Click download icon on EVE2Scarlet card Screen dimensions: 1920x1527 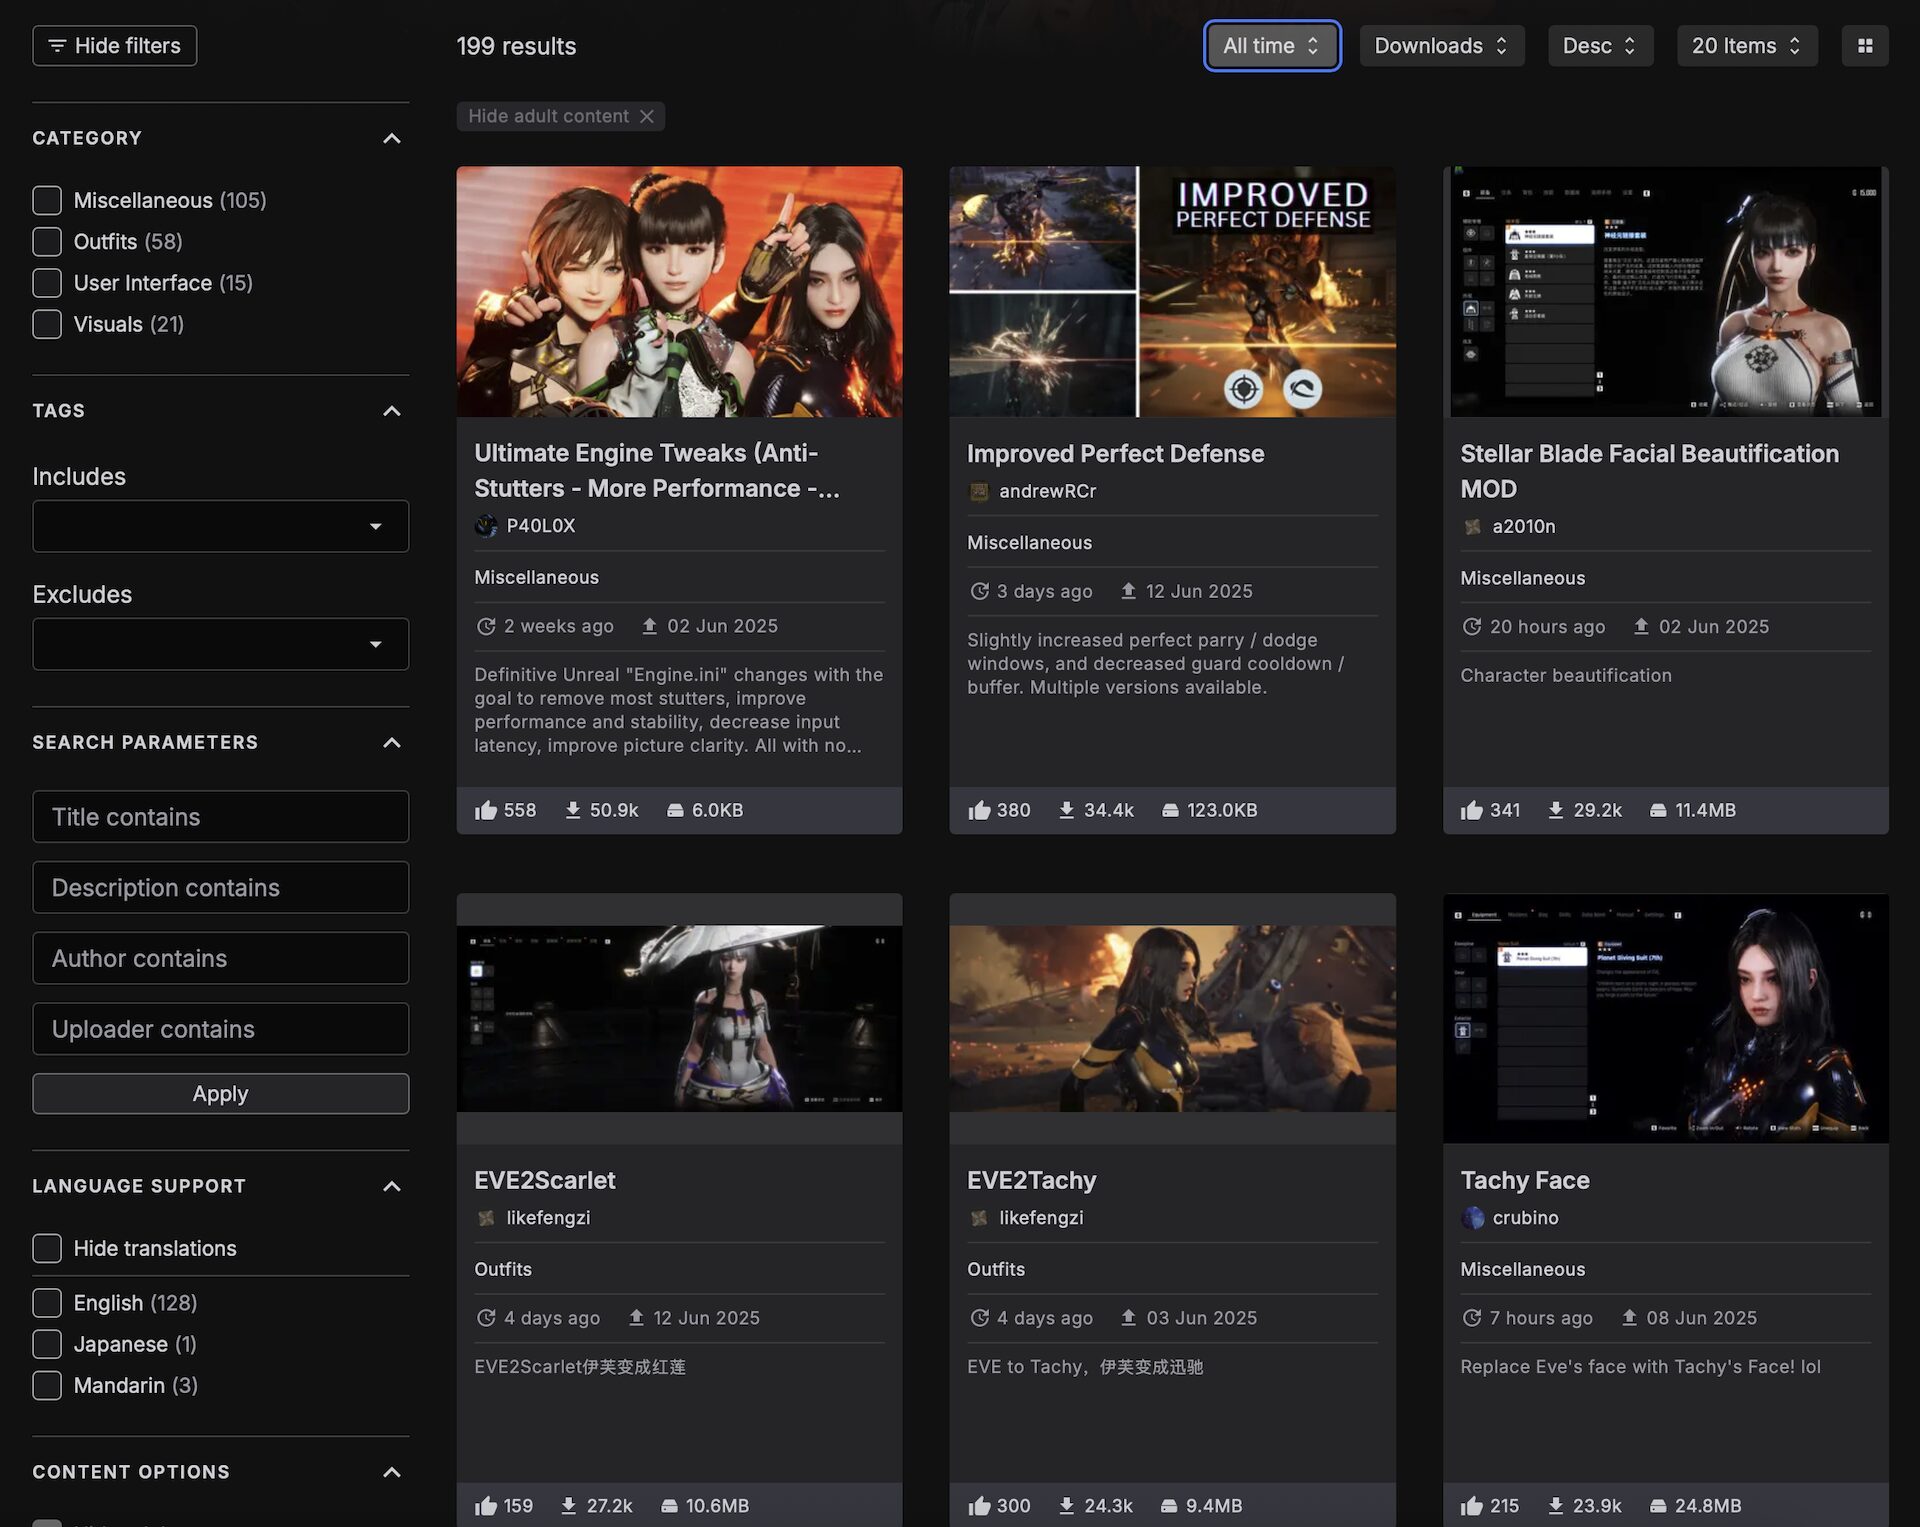point(569,1505)
